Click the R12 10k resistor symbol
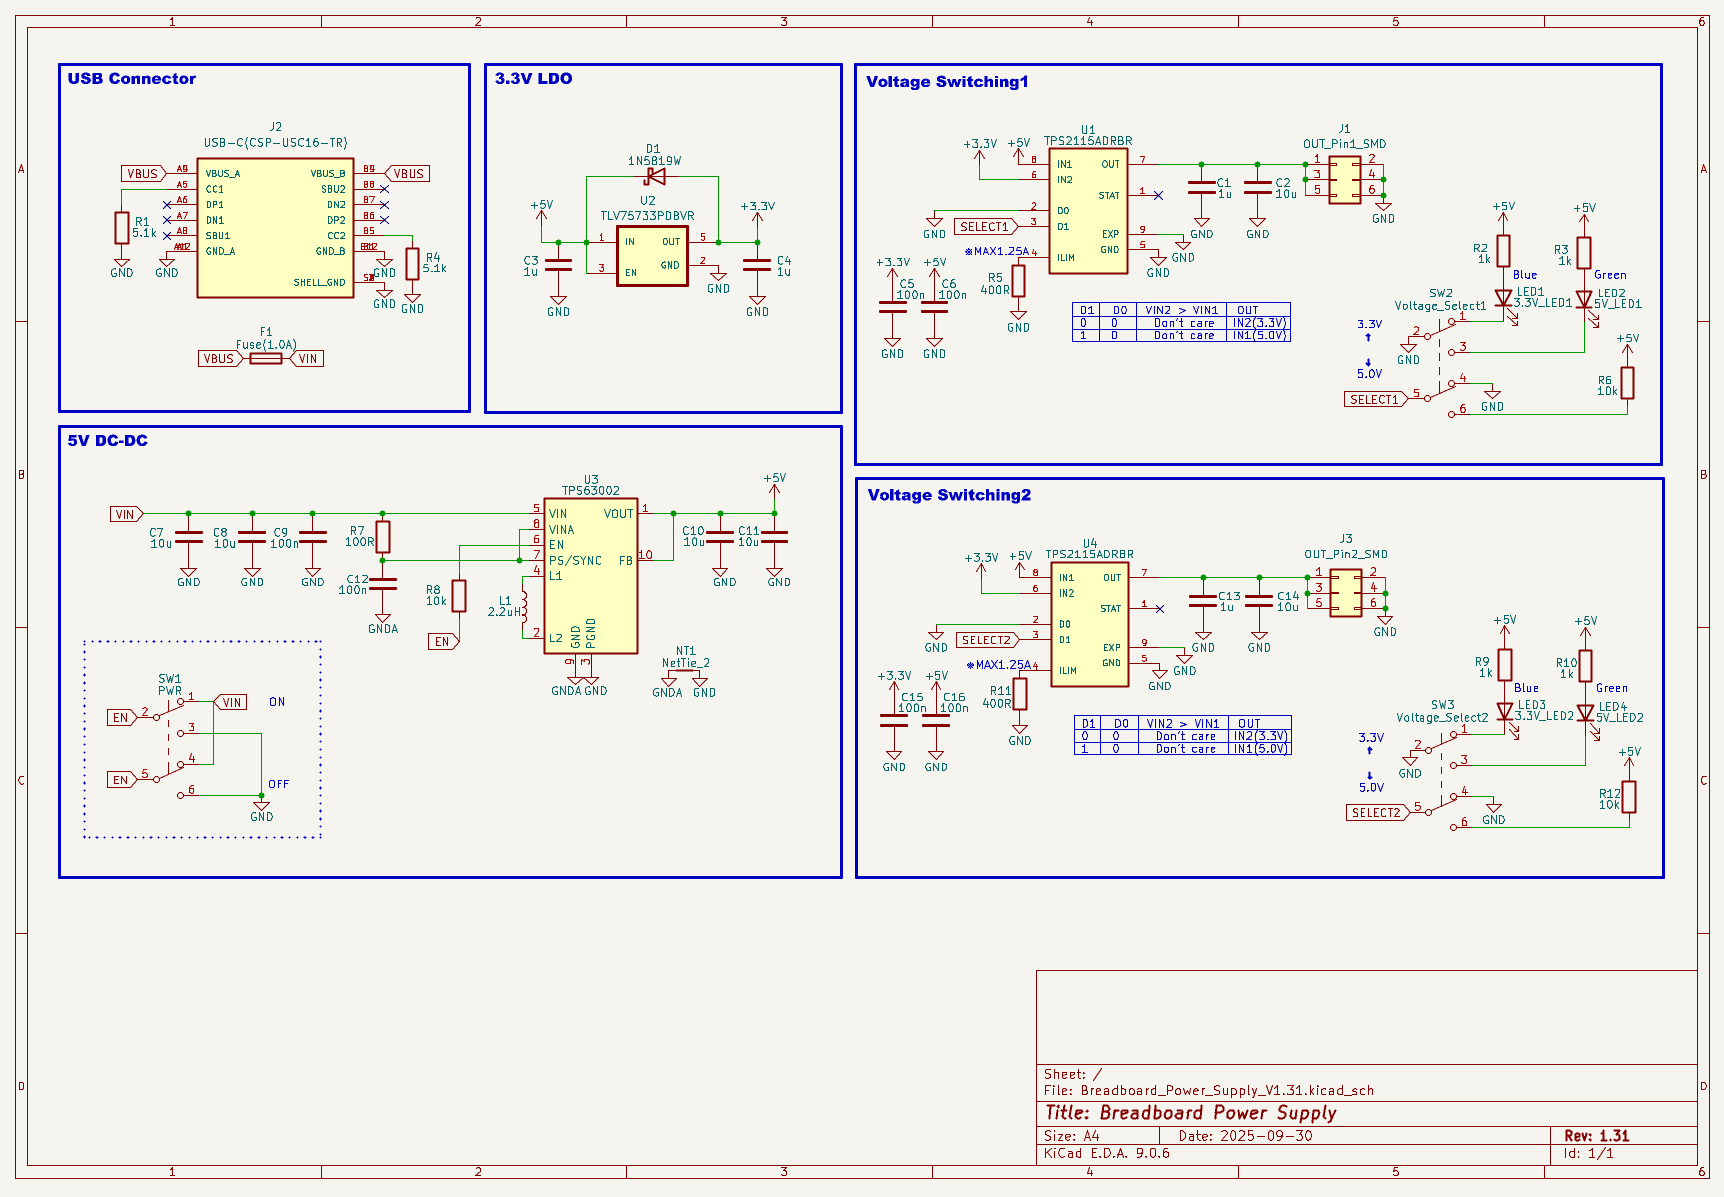This screenshot has height=1197, width=1724. coord(1629,797)
